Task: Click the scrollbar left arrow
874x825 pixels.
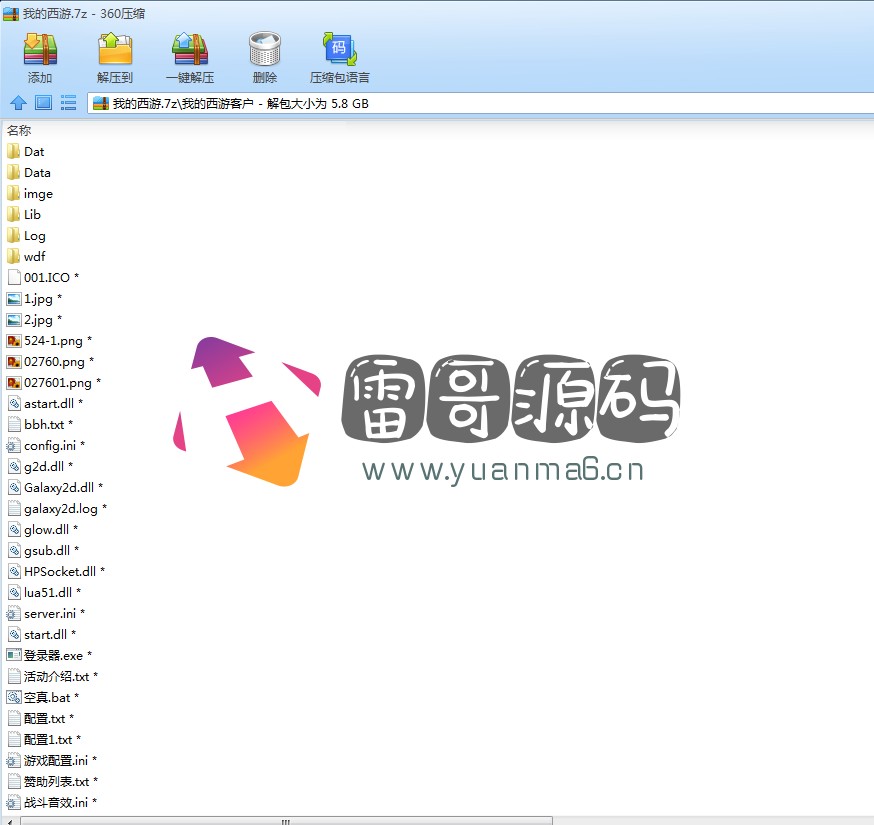Action: point(9,821)
